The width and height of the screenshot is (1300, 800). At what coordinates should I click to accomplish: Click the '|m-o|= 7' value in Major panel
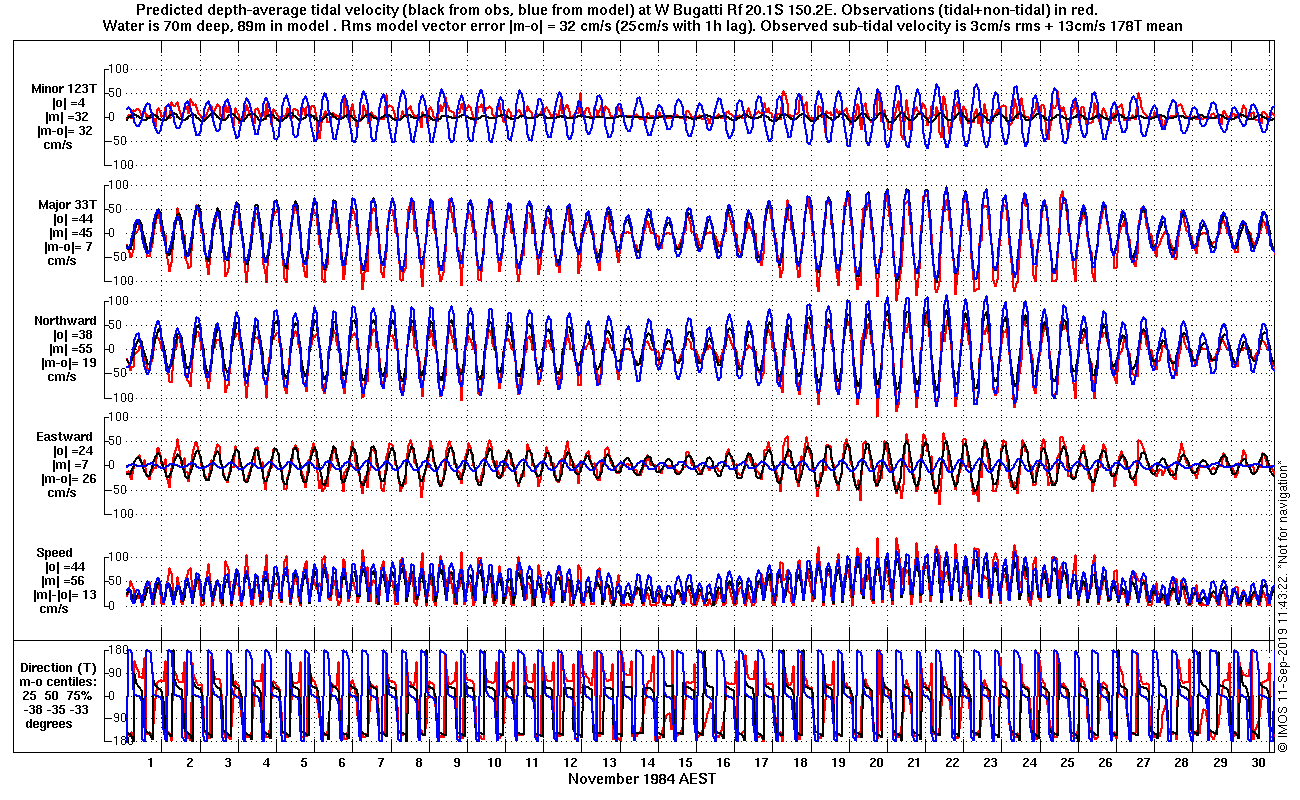68,246
